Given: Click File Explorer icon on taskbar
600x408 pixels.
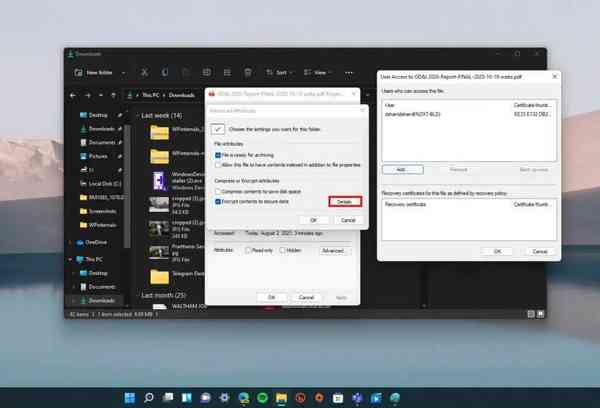Looking at the screenshot, I should point(281,398).
